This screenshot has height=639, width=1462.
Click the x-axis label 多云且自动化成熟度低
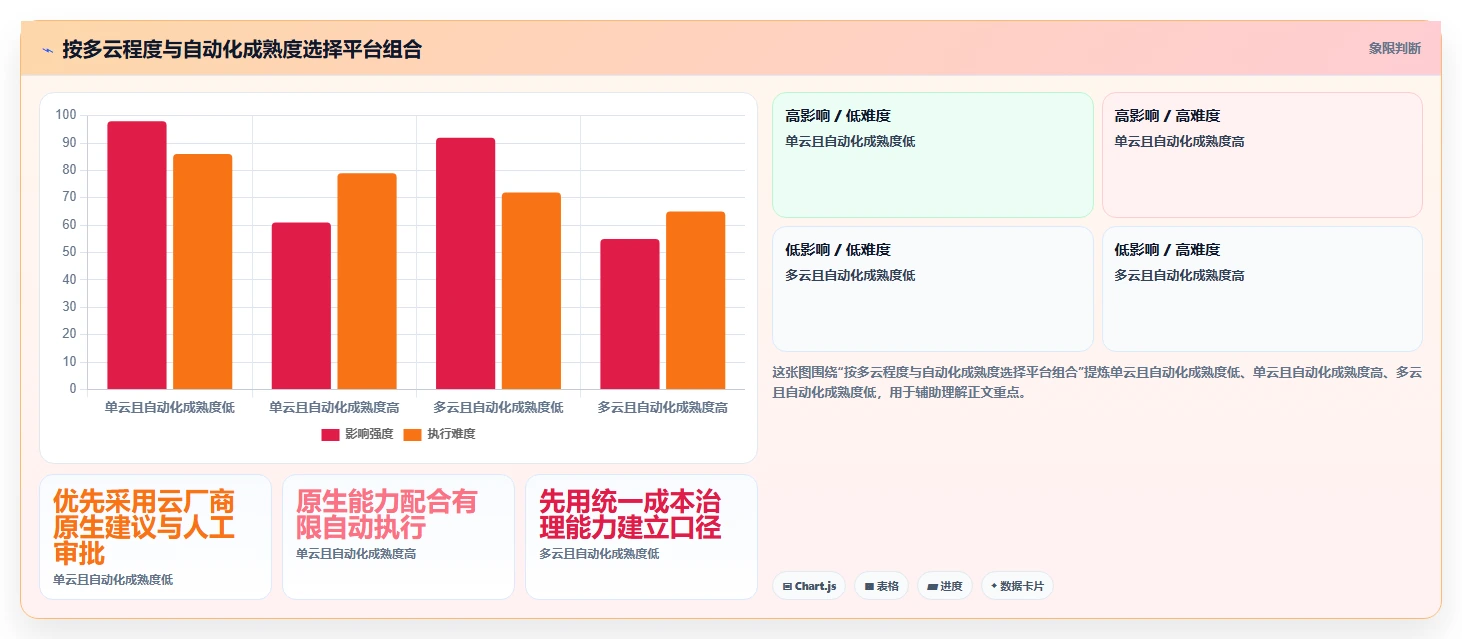(498, 408)
